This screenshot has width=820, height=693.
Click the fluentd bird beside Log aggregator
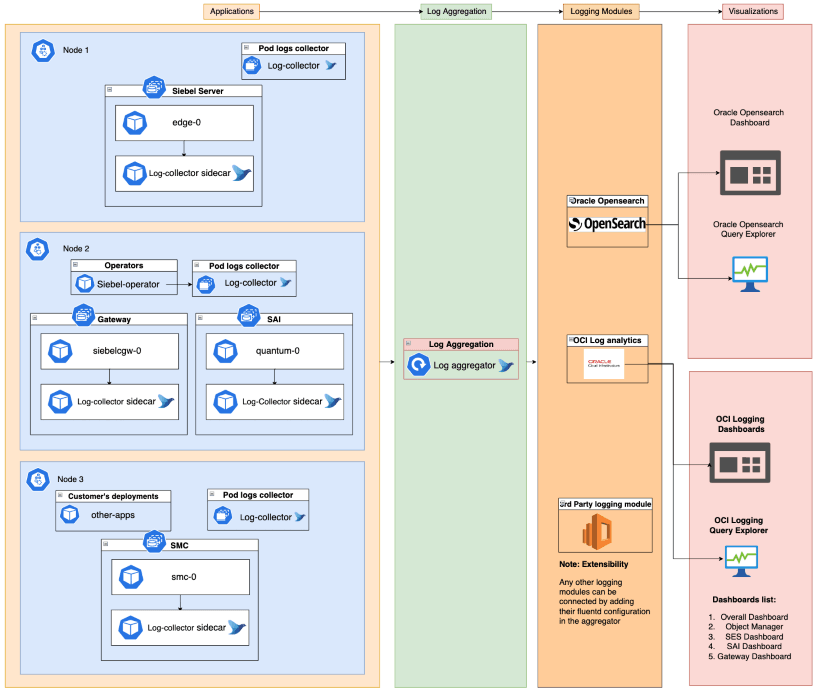click(506, 365)
